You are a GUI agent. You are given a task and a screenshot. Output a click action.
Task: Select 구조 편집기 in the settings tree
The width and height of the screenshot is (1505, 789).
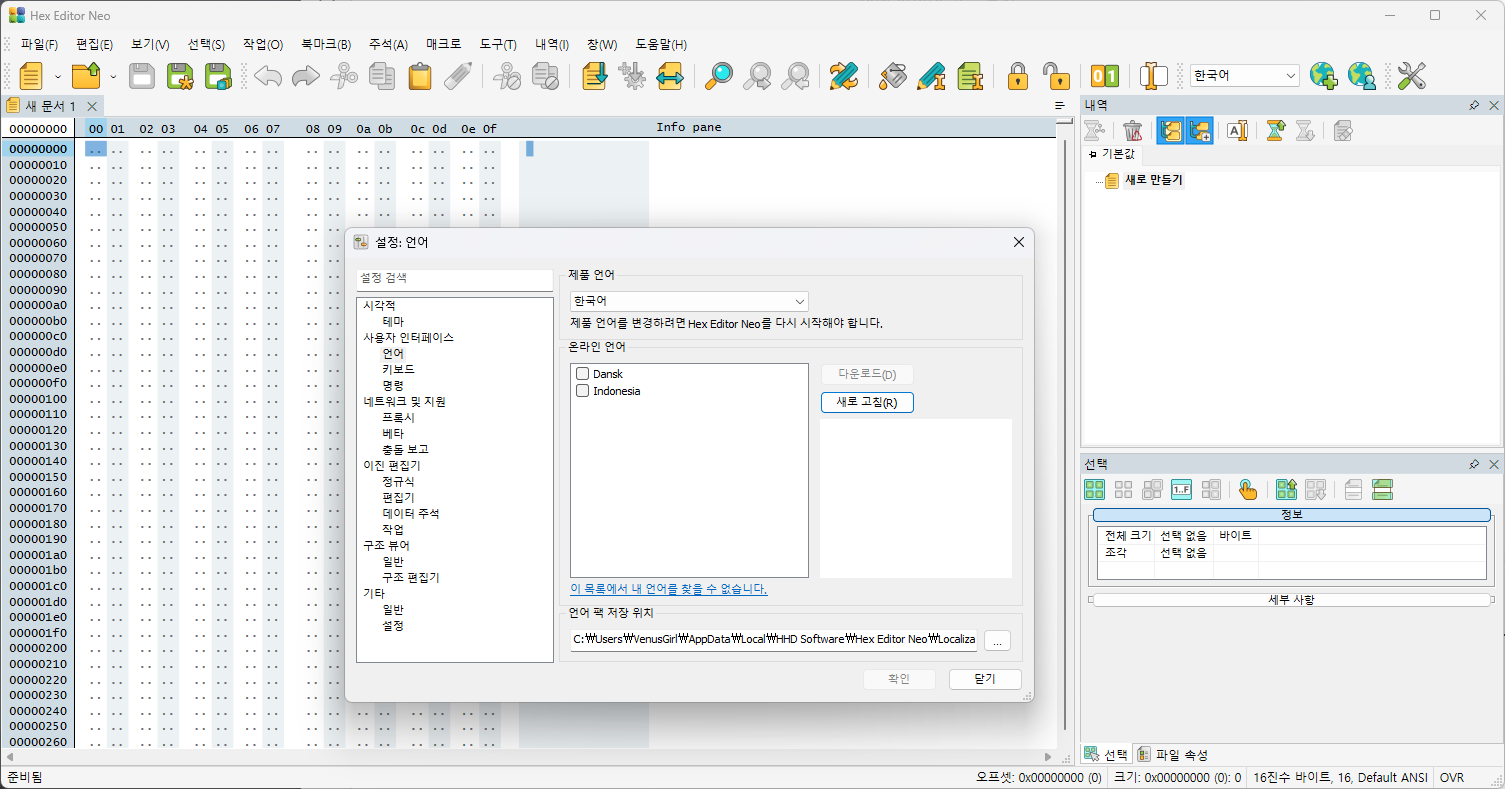(410, 577)
